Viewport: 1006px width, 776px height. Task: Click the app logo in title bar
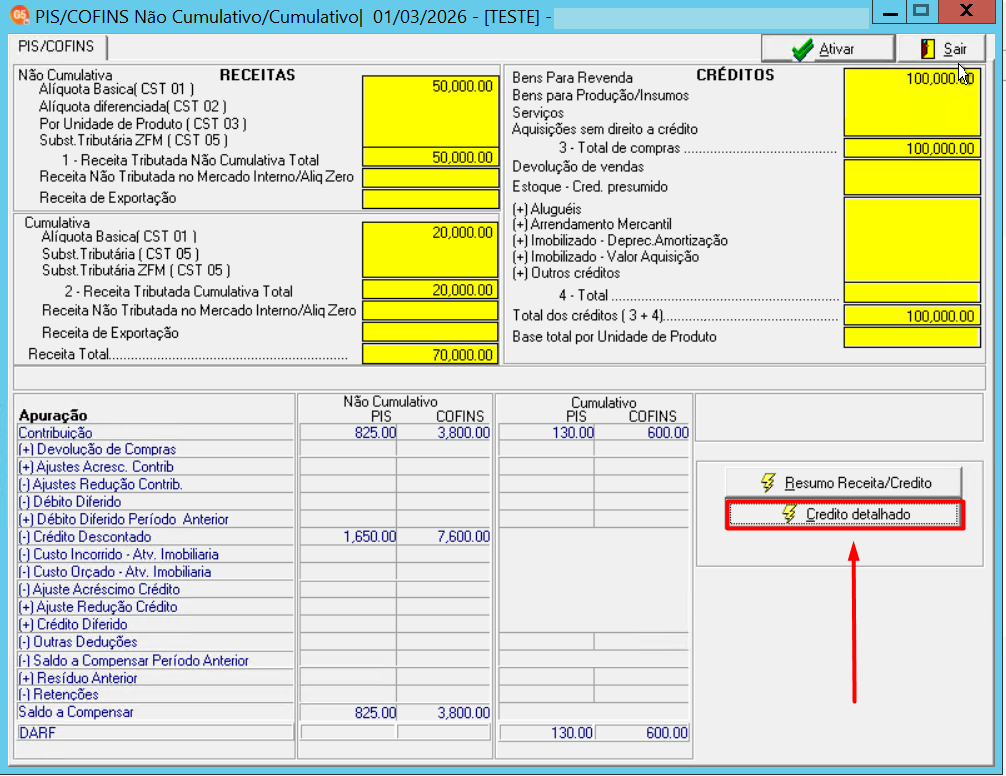tap(20, 14)
